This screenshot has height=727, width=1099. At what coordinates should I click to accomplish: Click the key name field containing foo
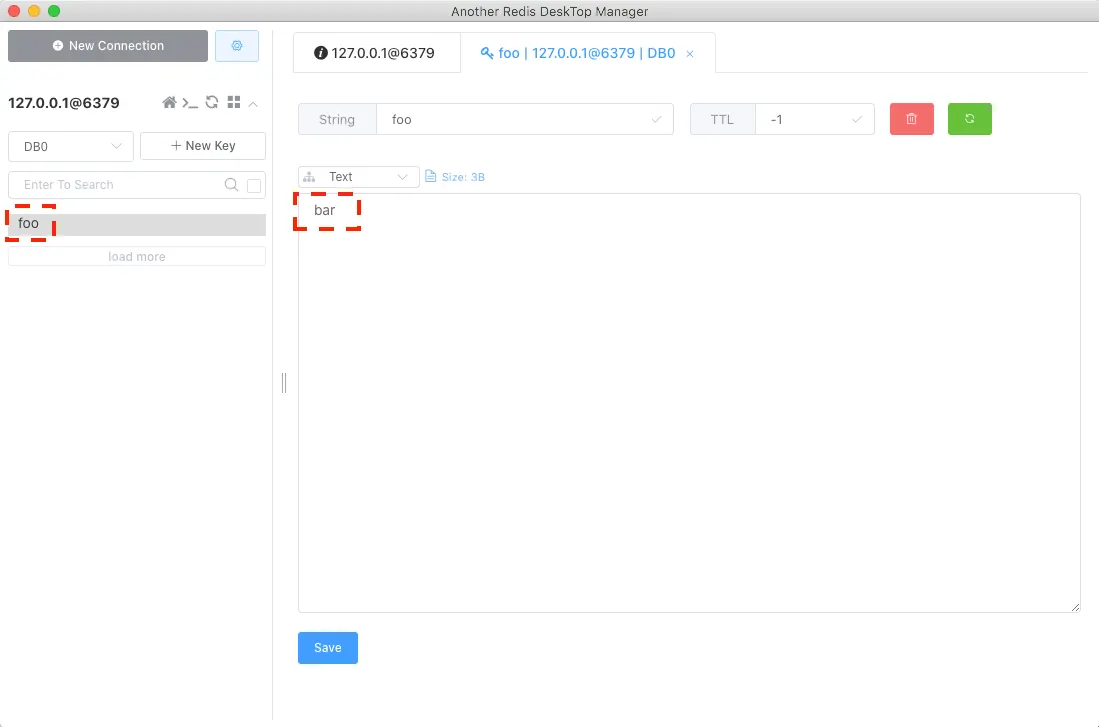524,119
